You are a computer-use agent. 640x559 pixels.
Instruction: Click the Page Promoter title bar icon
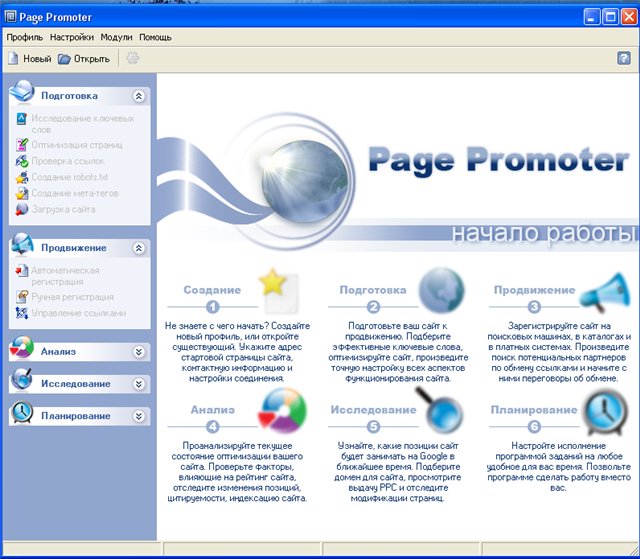point(10,17)
